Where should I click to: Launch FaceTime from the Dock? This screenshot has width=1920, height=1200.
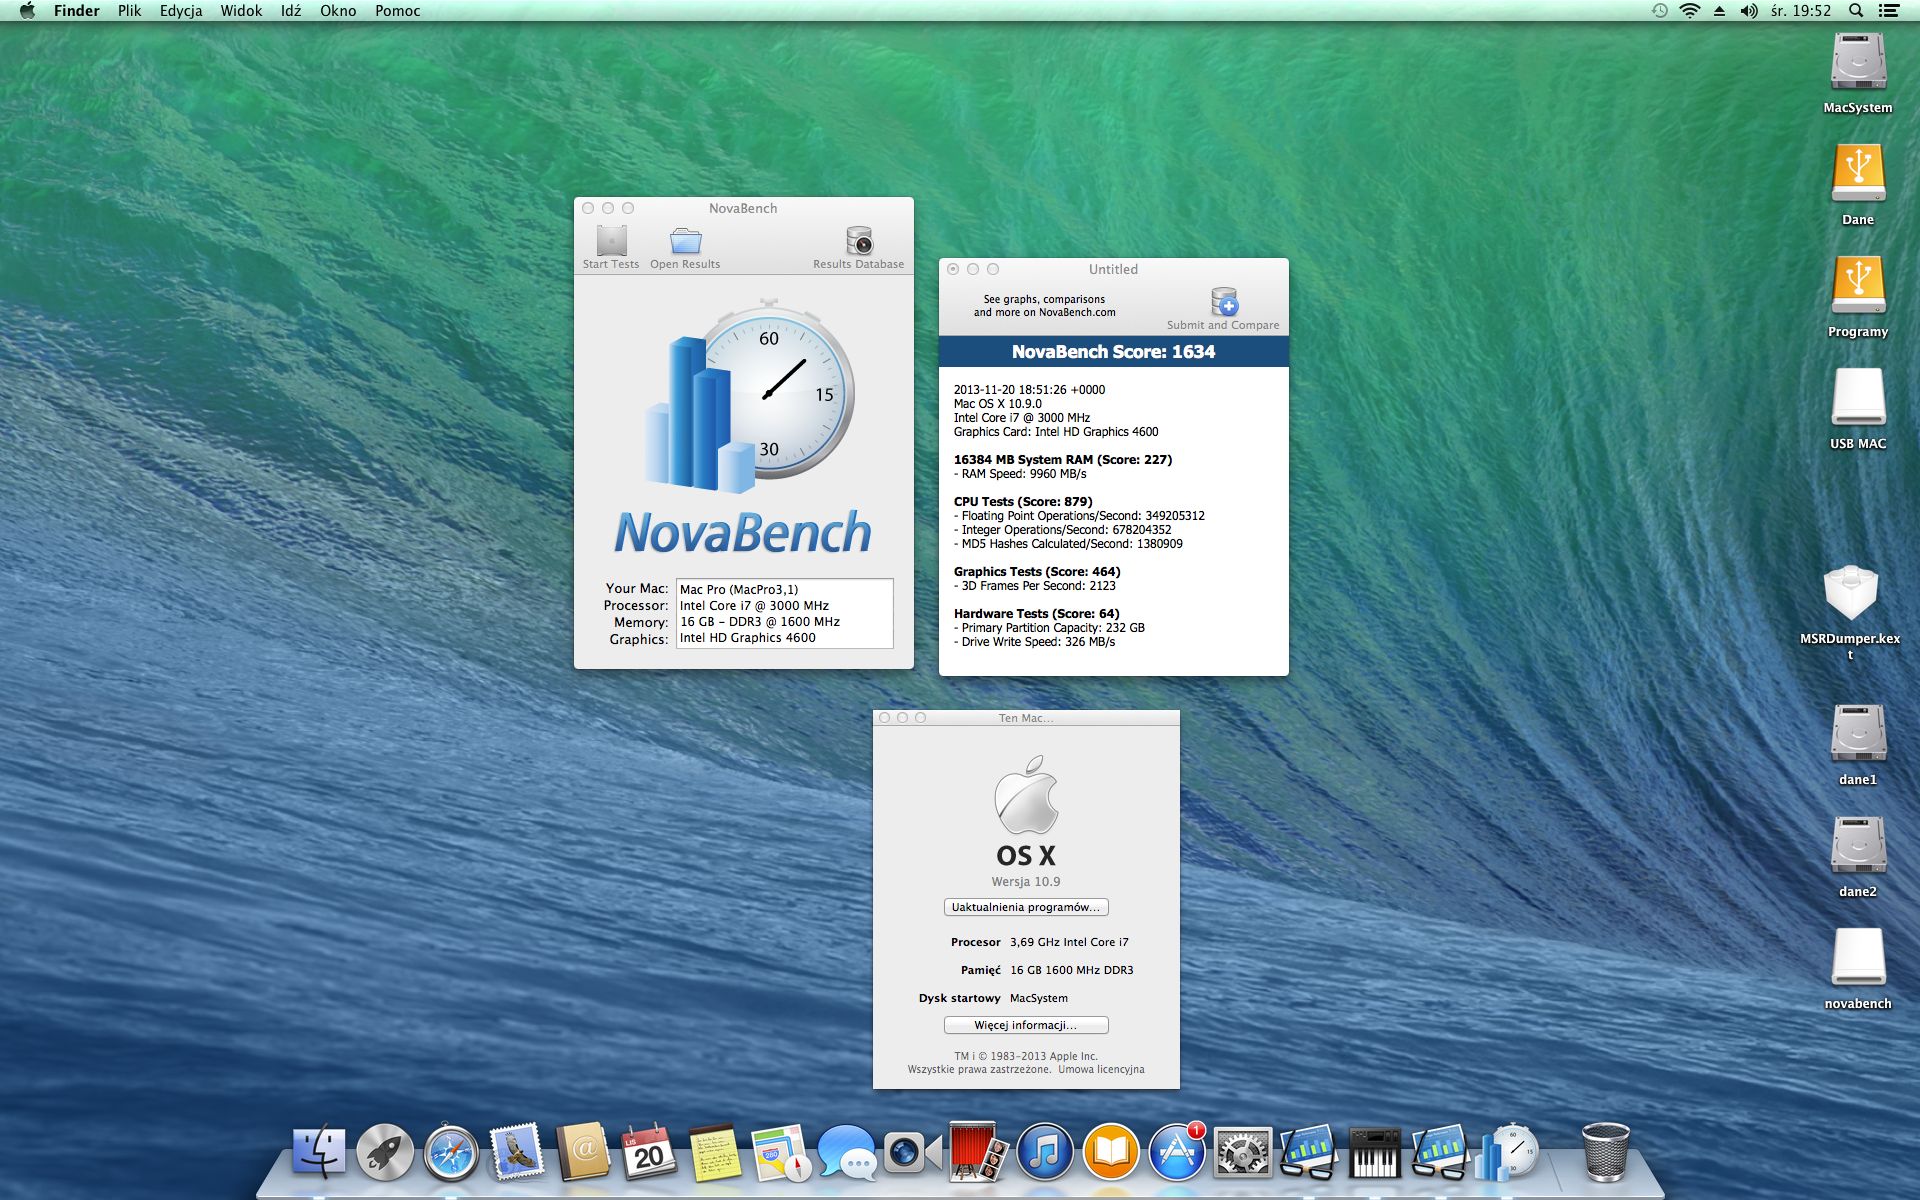913,1153
